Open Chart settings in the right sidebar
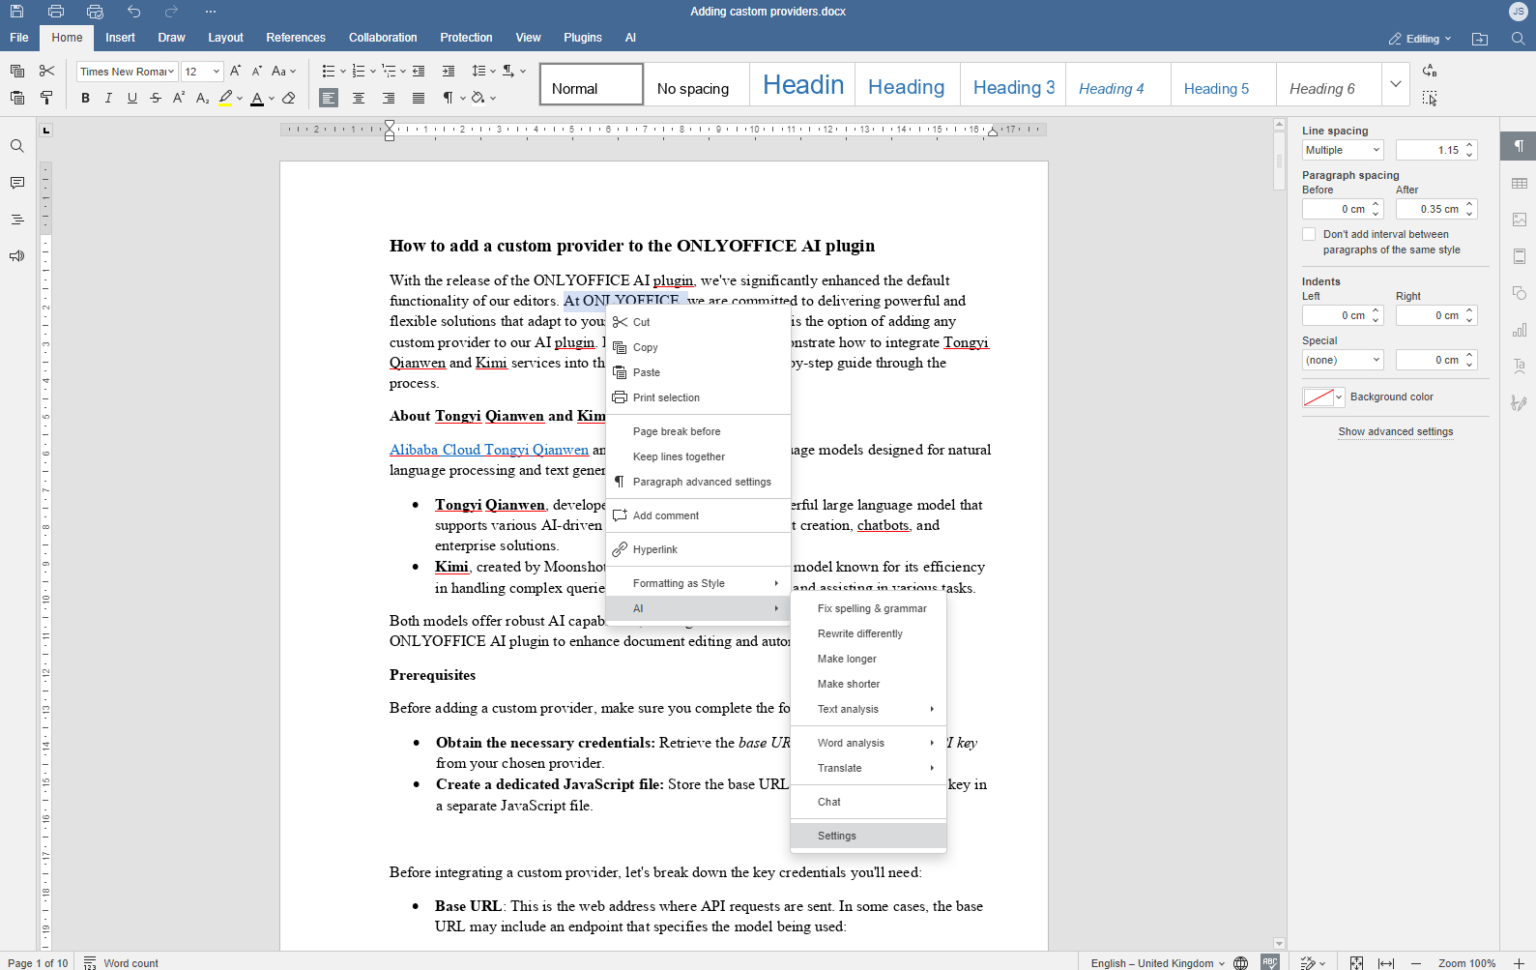 (x=1519, y=330)
